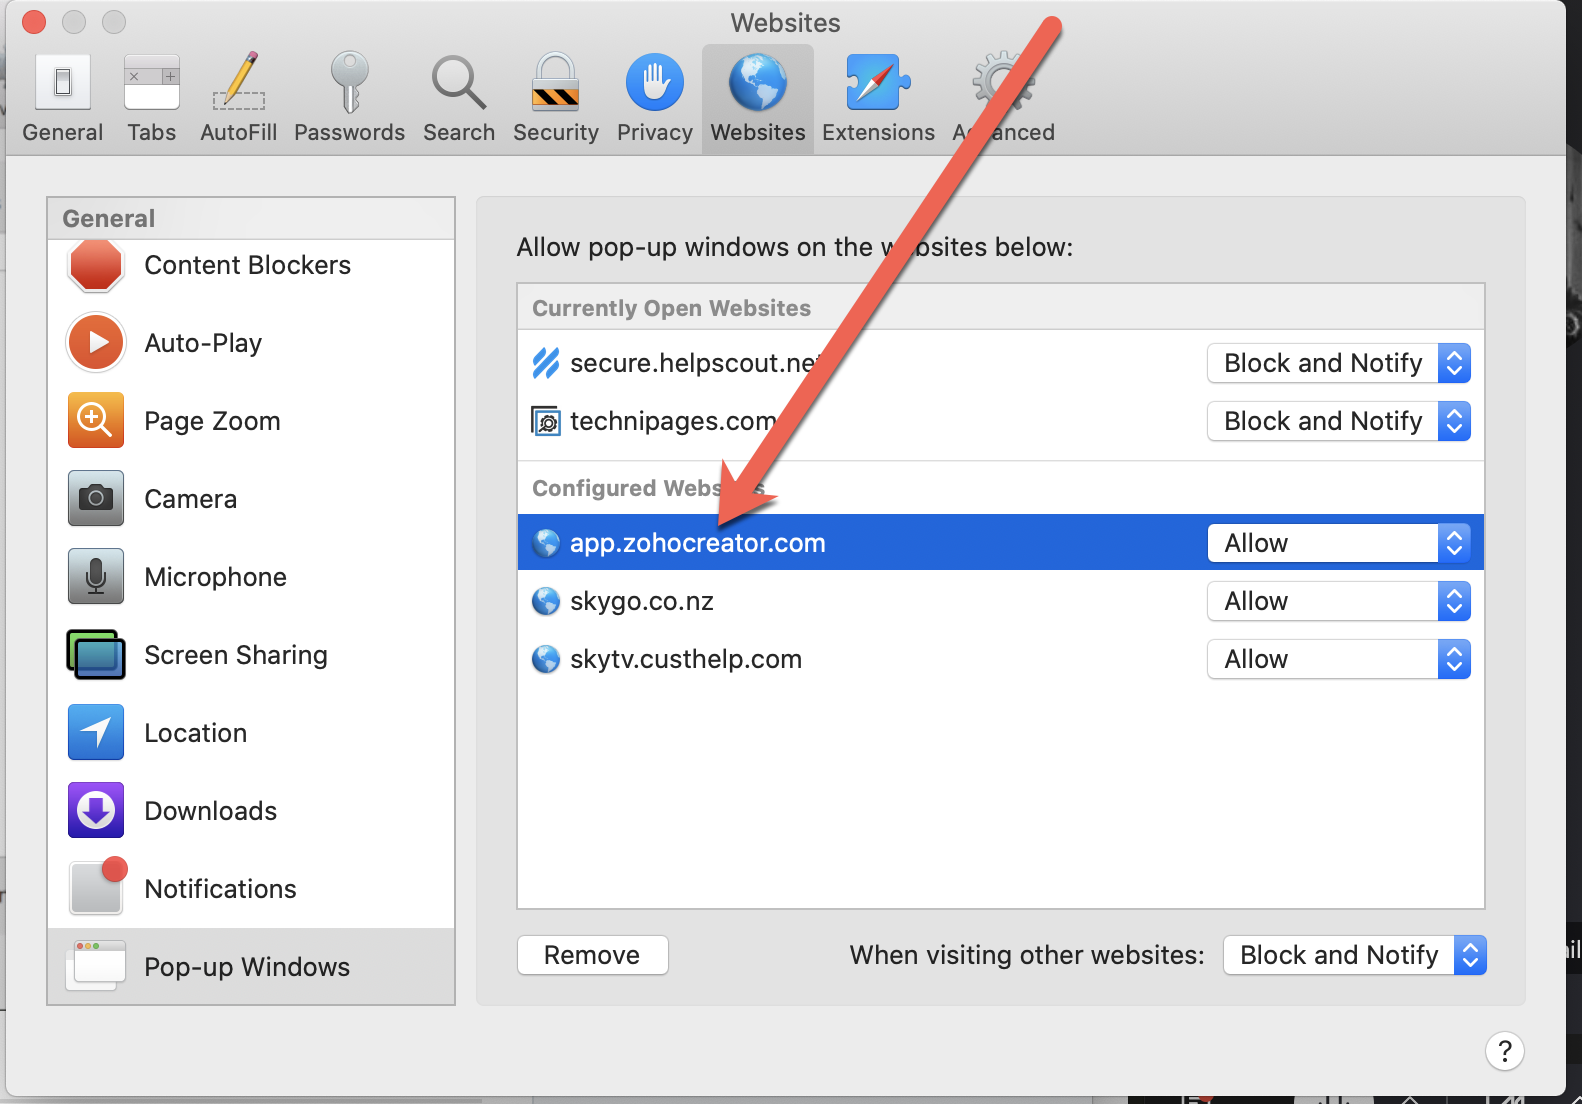Select app.zohocreator.com website name
This screenshot has width=1582, height=1104.
coord(698,543)
